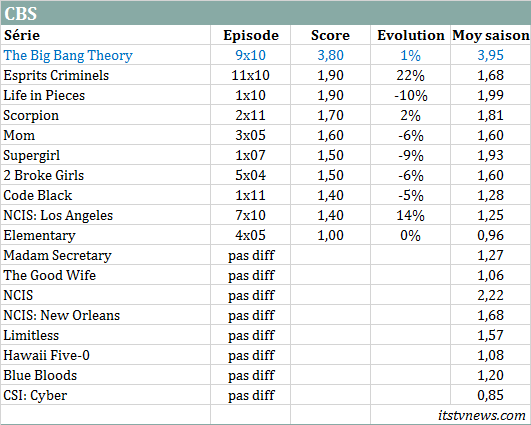
Task: Click season average 1,06
Action: 491,275
